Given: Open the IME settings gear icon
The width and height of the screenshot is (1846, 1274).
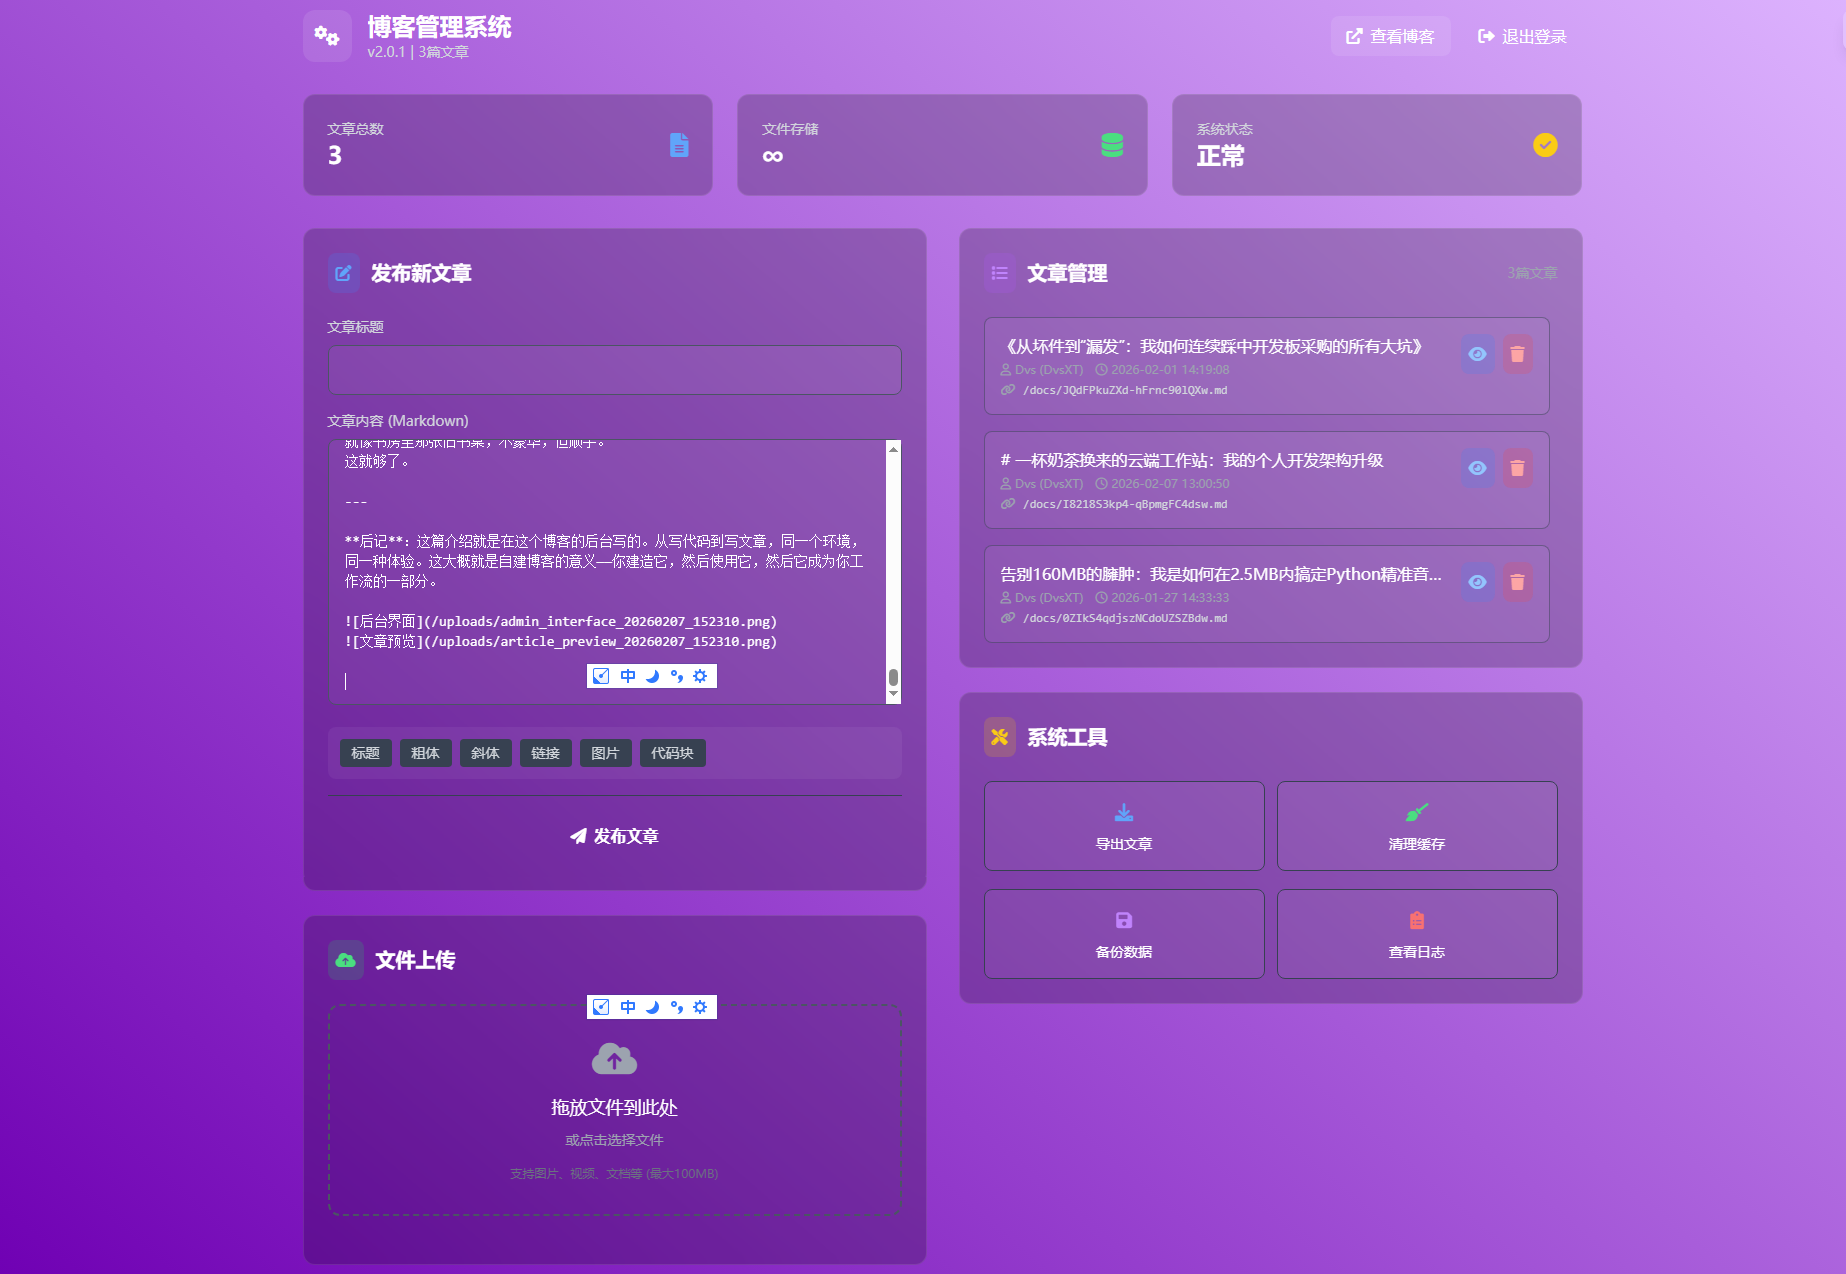Looking at the screenshot, I should pos(701,676).
